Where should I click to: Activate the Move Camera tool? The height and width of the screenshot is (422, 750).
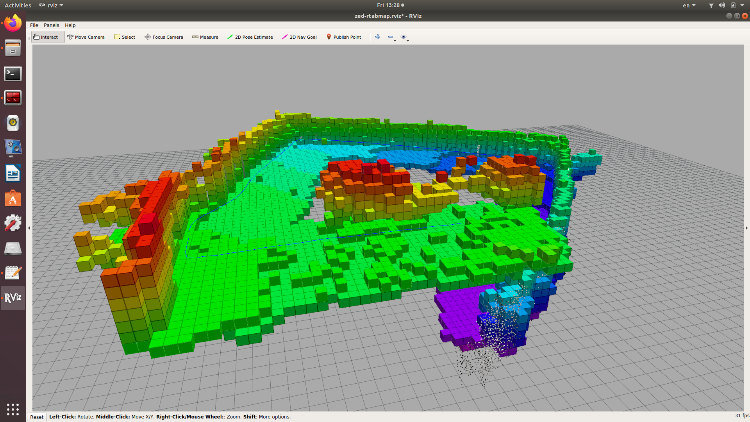click(x=87, y=36)
